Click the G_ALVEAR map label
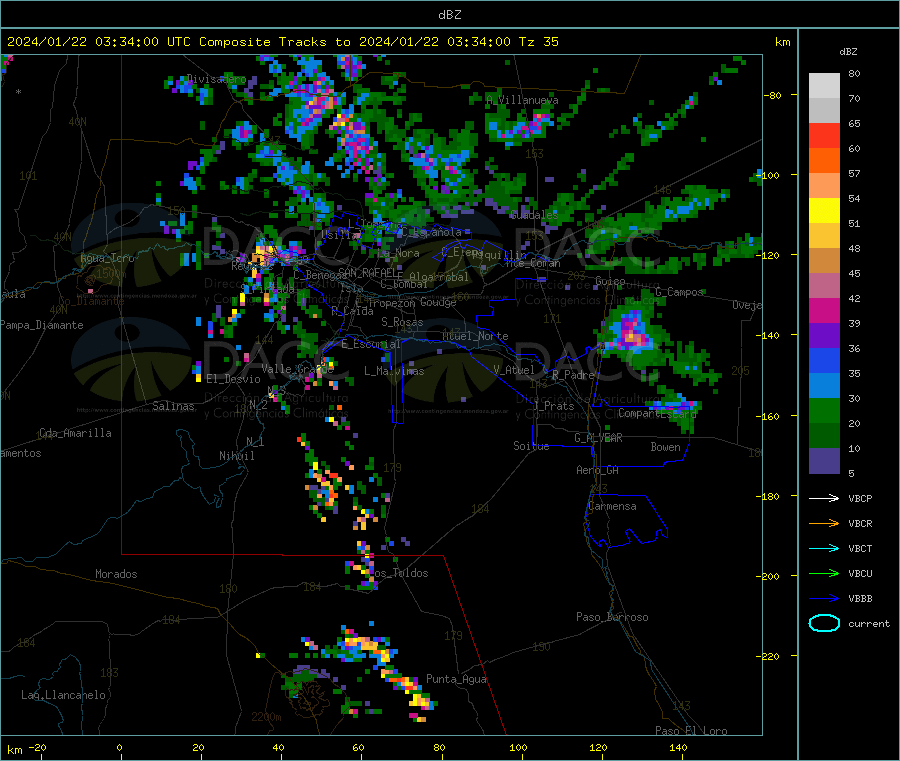 click(x=598, y=437)
